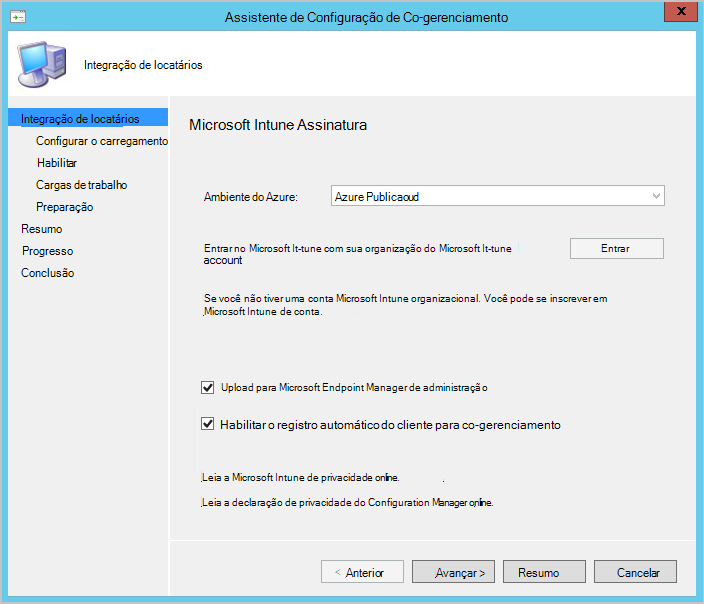Click the Resumo button at the bottom
The image size is (704, 604).
[544, 571]
